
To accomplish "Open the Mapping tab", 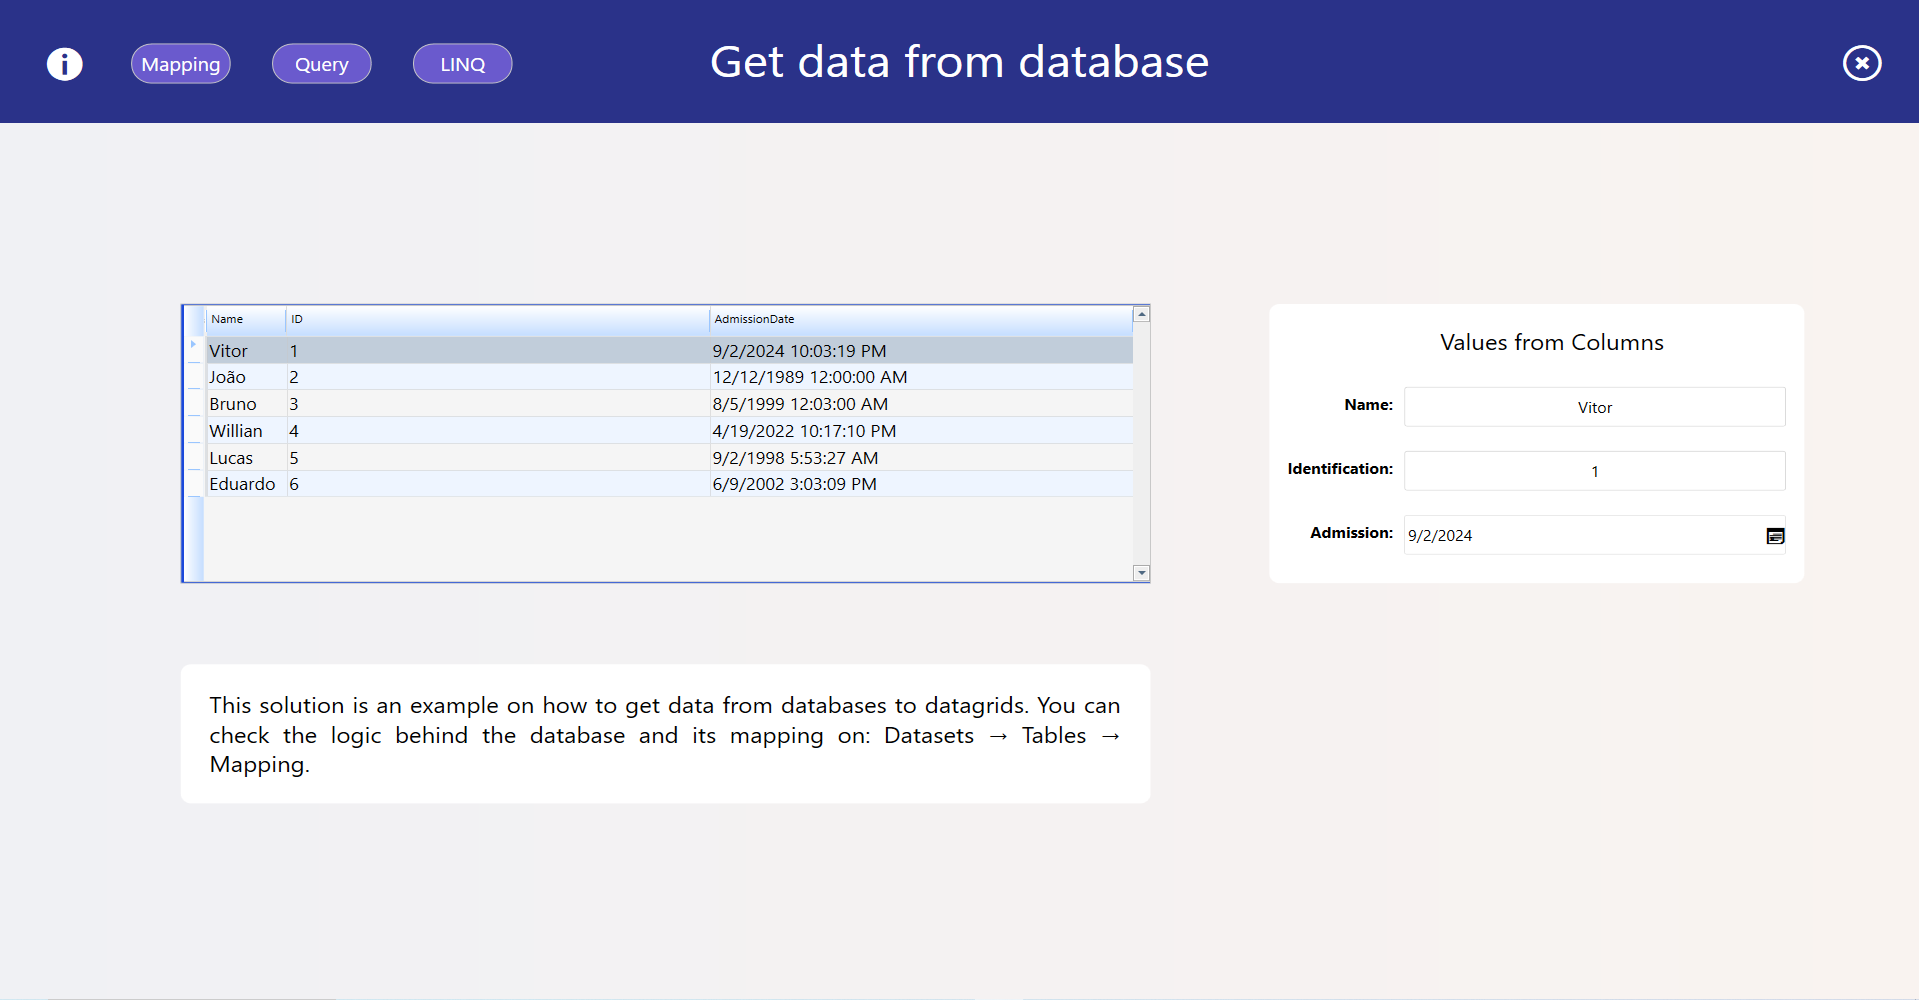I will (181, 64).
